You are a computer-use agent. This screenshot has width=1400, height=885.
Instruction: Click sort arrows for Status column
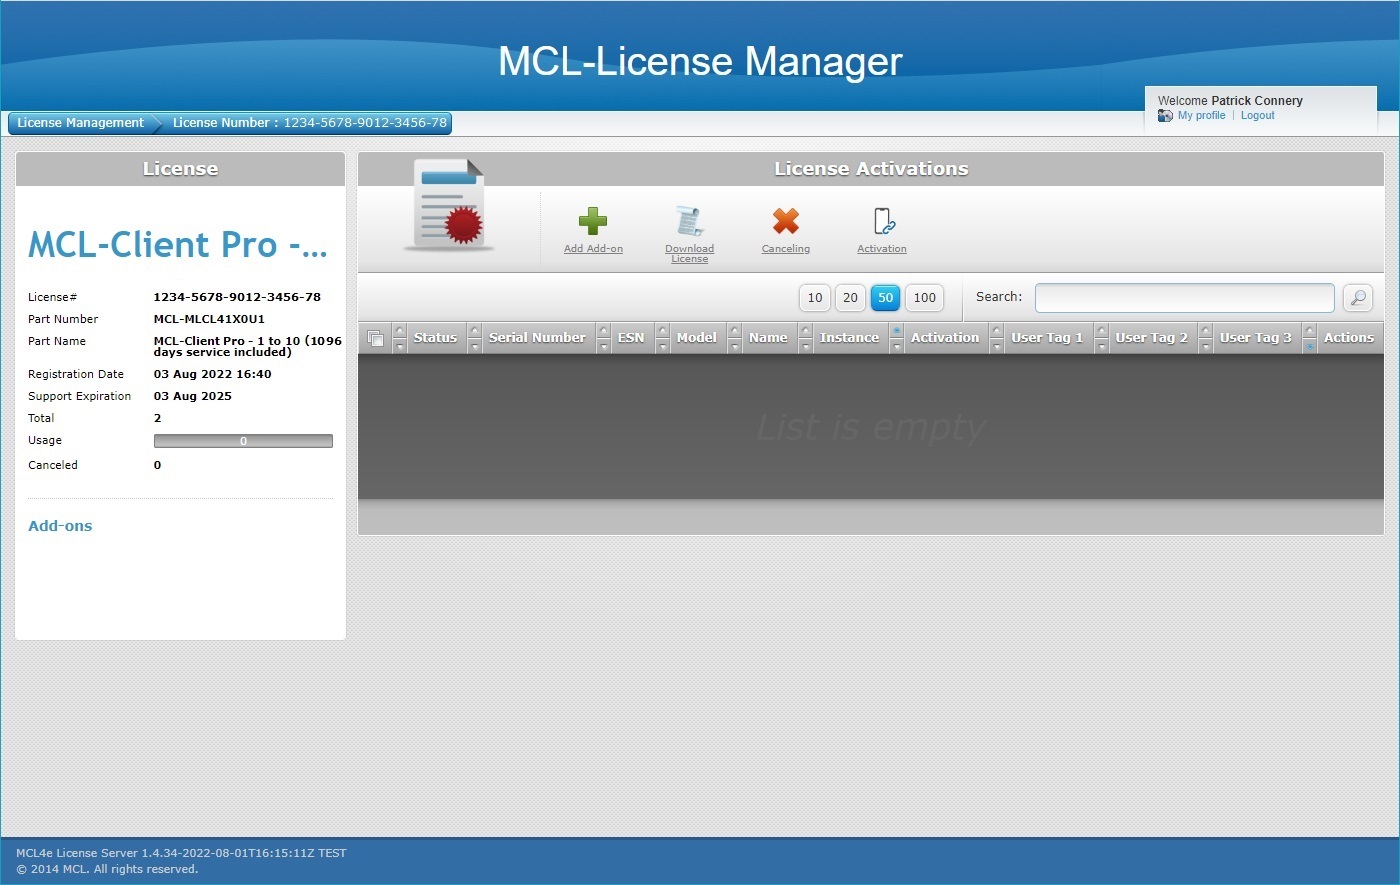[400, 338]
